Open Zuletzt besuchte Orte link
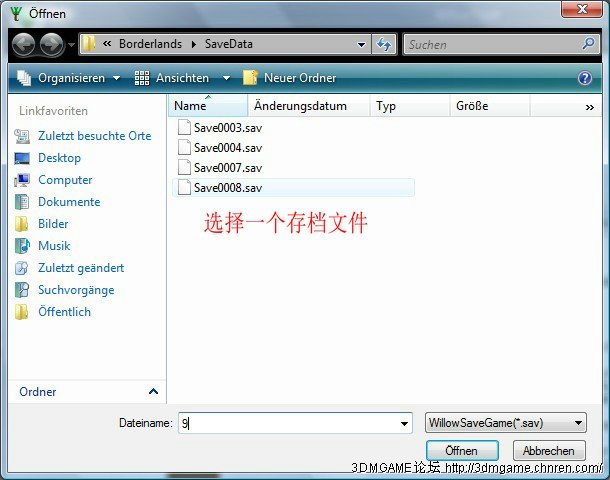The image size is (610, 480). point(94,136)
